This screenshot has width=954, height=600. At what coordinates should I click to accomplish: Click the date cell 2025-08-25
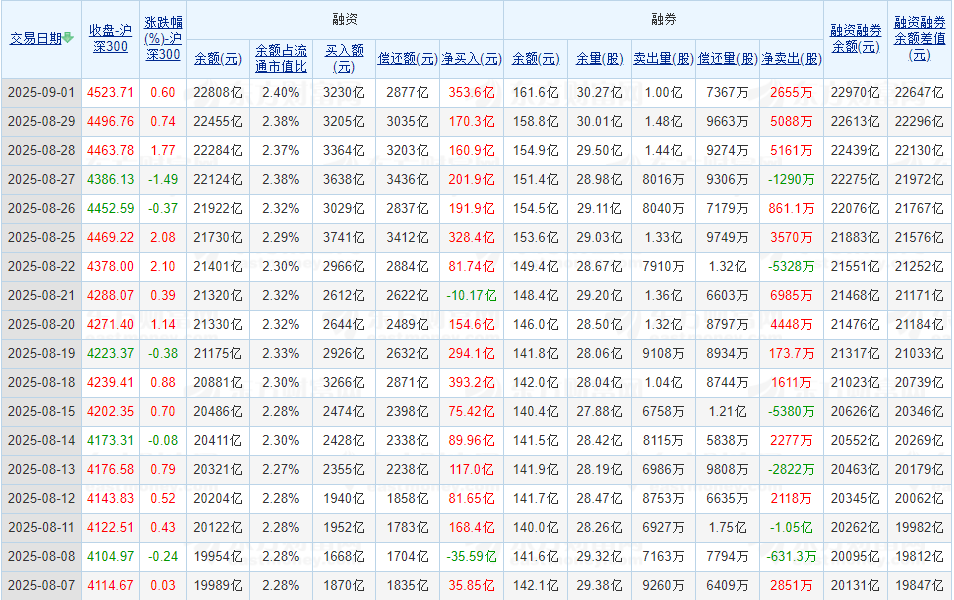tap(41, 237)
